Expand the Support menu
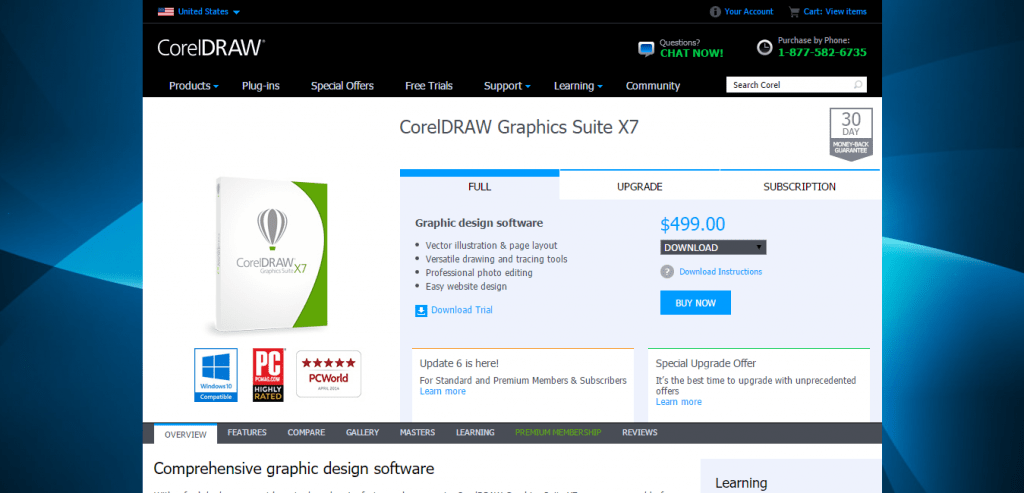The image size is (1024, 493). 507,86
